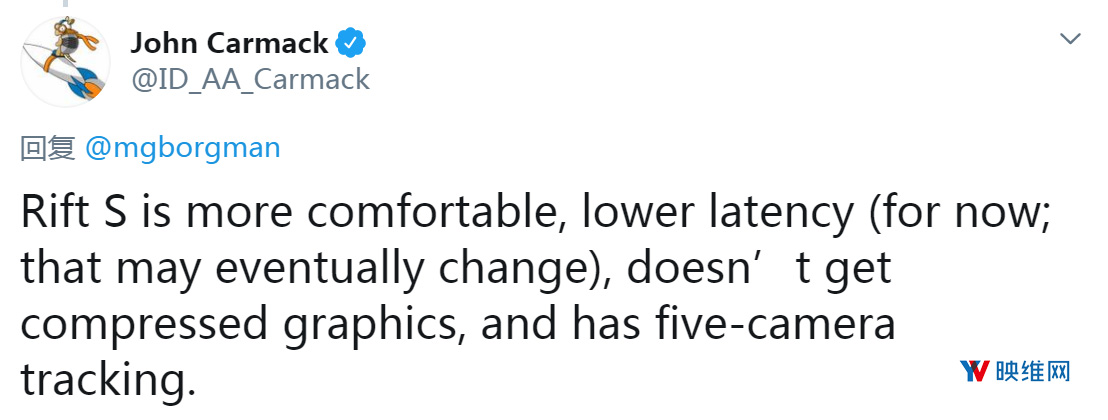Click the 回复 reply label
This screenshot has height=420, width=1108.
(48, 149)
